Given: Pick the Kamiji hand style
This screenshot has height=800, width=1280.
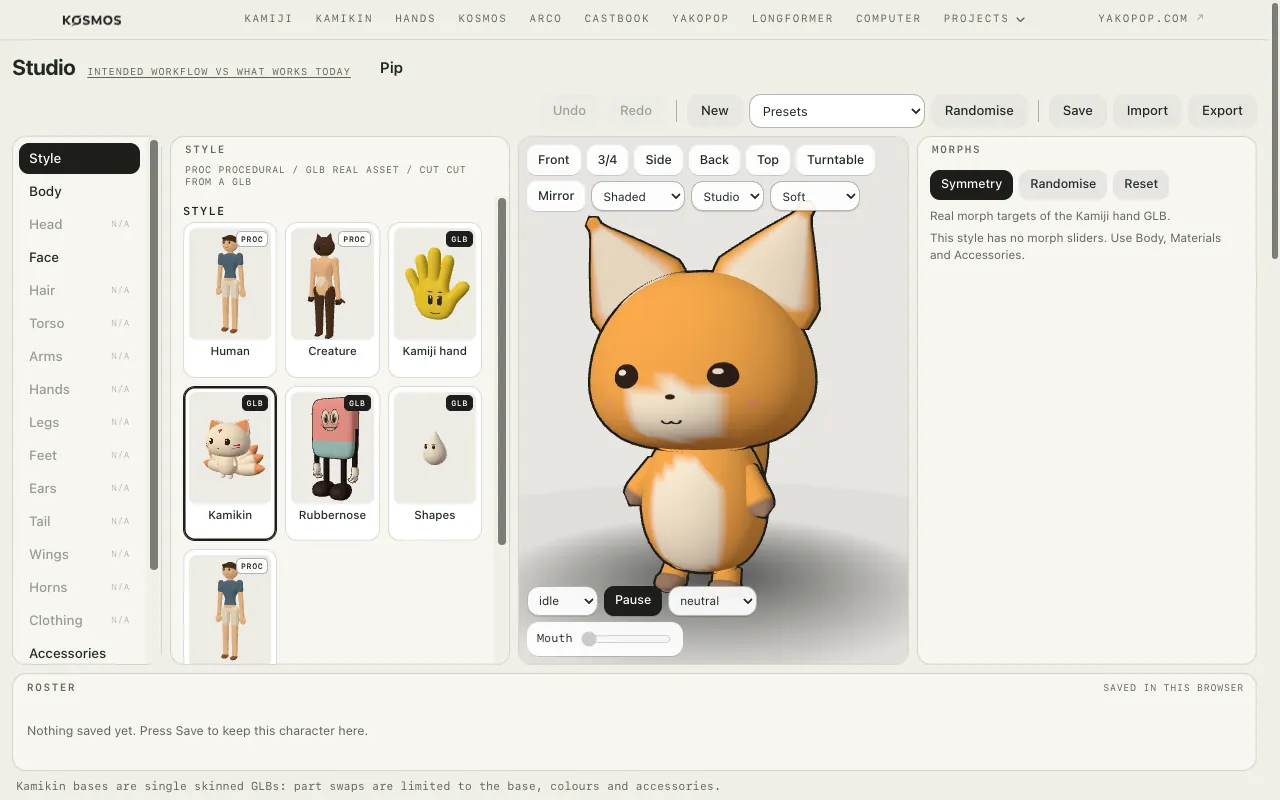Looking at the screenshot, I should coord(434,299).
